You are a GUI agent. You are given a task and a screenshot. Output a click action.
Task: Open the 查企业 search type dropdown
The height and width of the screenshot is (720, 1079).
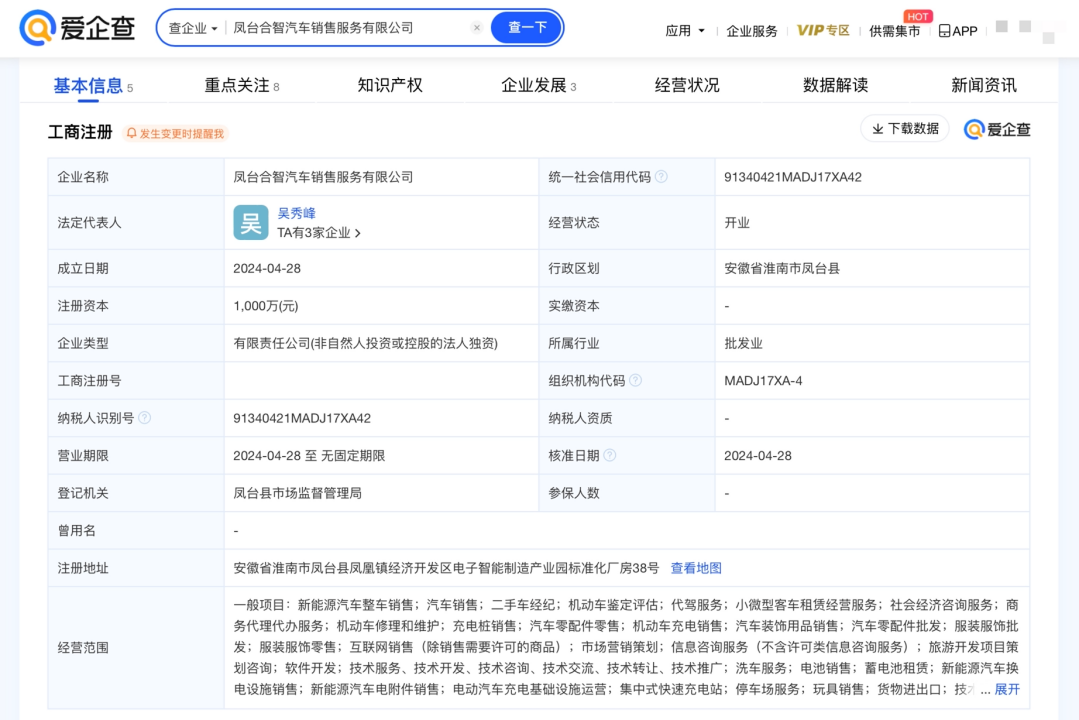(193, 28)
